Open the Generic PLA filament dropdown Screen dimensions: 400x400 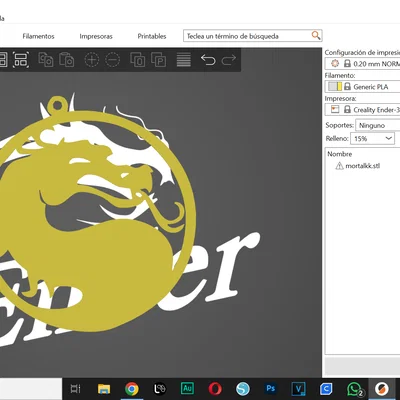tap(362, 87)
